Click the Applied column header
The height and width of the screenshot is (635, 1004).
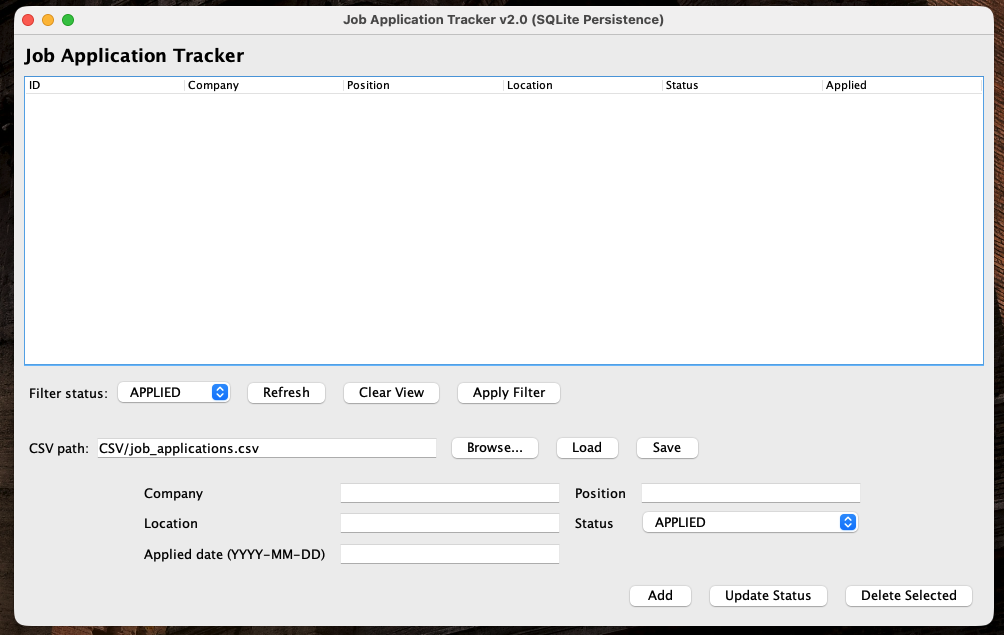[901, 85]
